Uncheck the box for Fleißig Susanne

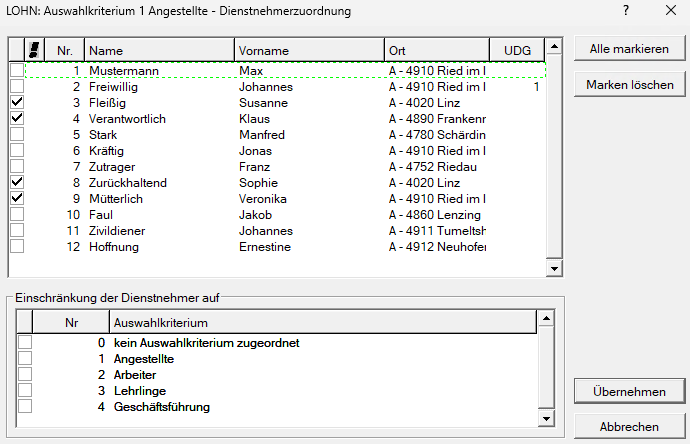(x=16, y=103)
